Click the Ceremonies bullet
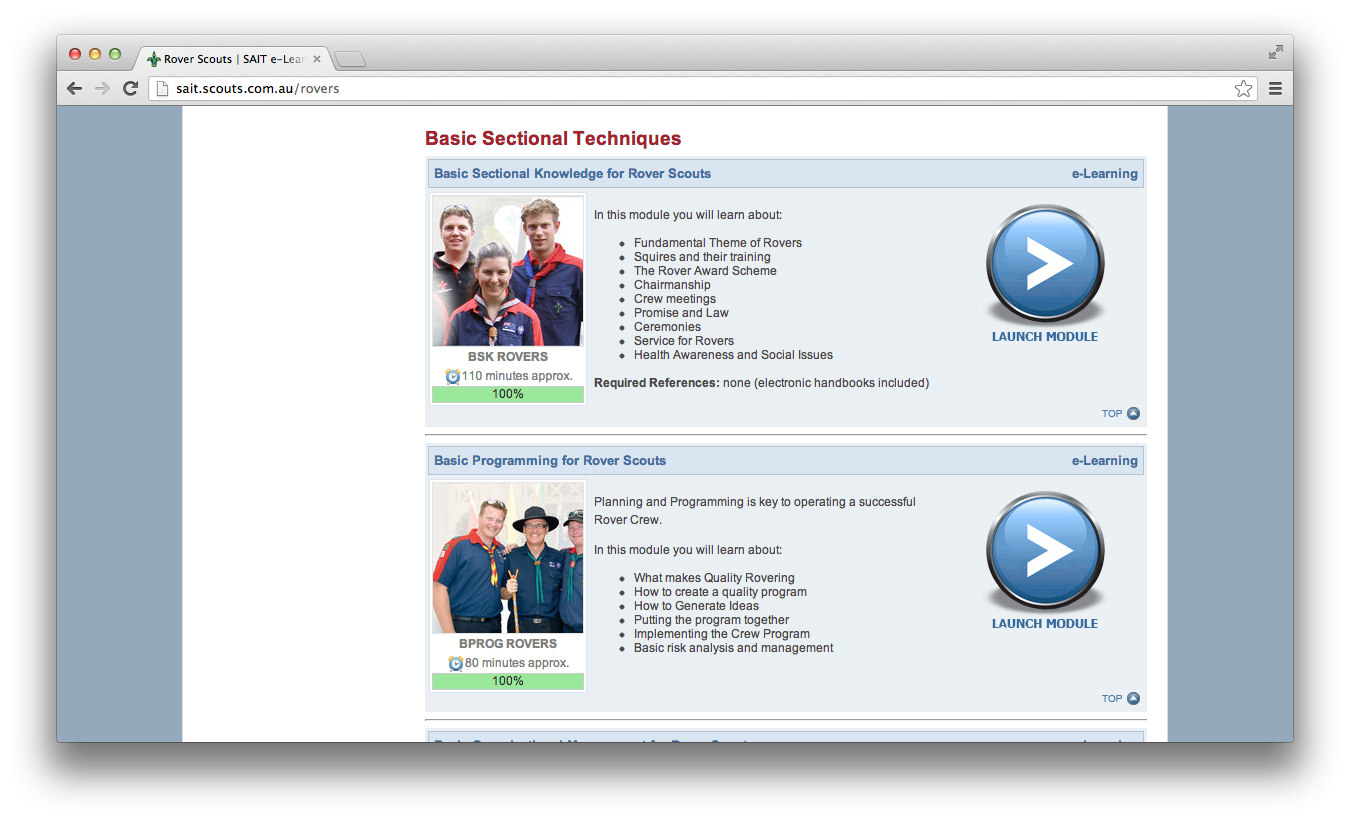Image resolution: width=1350 pixels, height=821 pixels. tap(667, 327)
